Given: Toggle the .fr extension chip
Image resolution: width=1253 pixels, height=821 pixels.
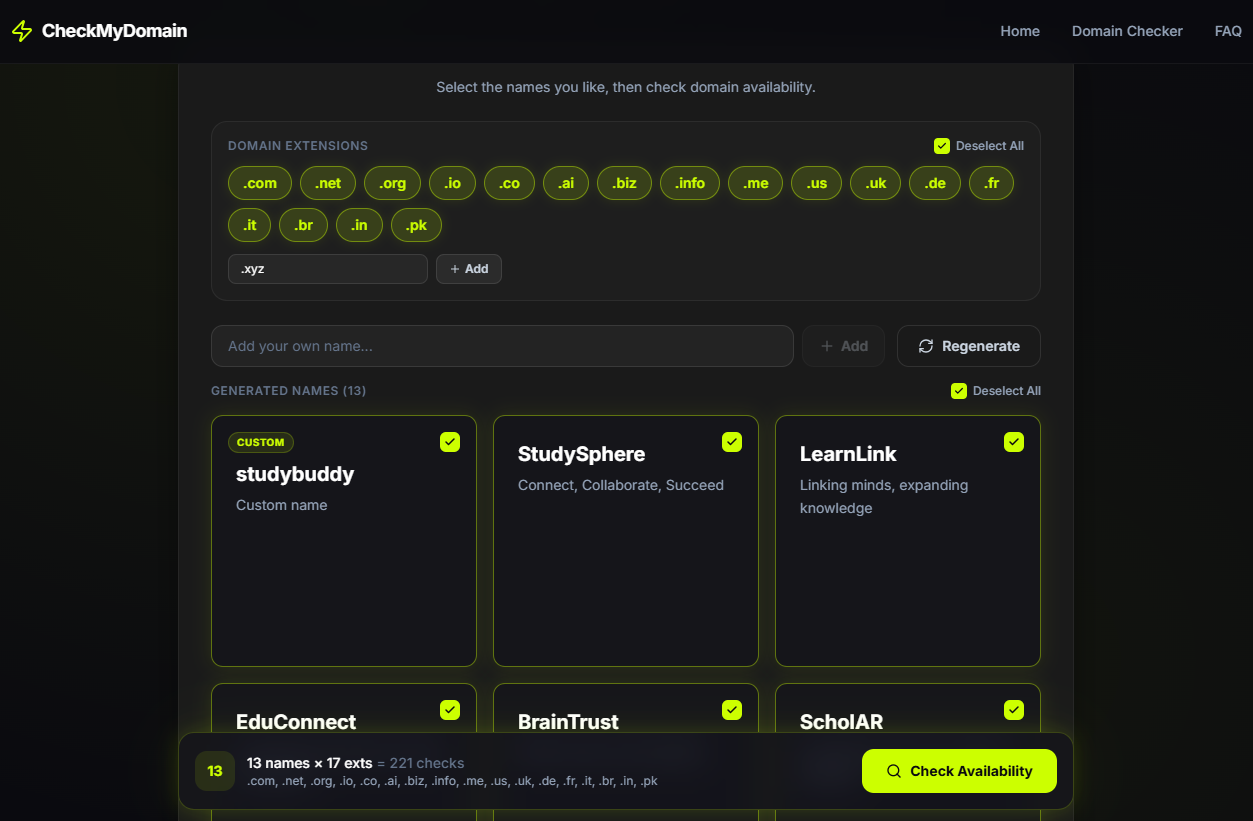Looking at the screenshot, I should click(x=991, y=183).
